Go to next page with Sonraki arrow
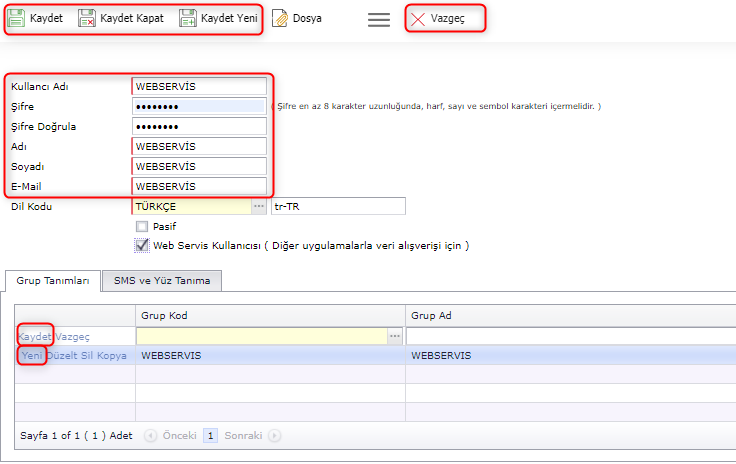The height and width of the screenshot is (464, 736). 274,436
